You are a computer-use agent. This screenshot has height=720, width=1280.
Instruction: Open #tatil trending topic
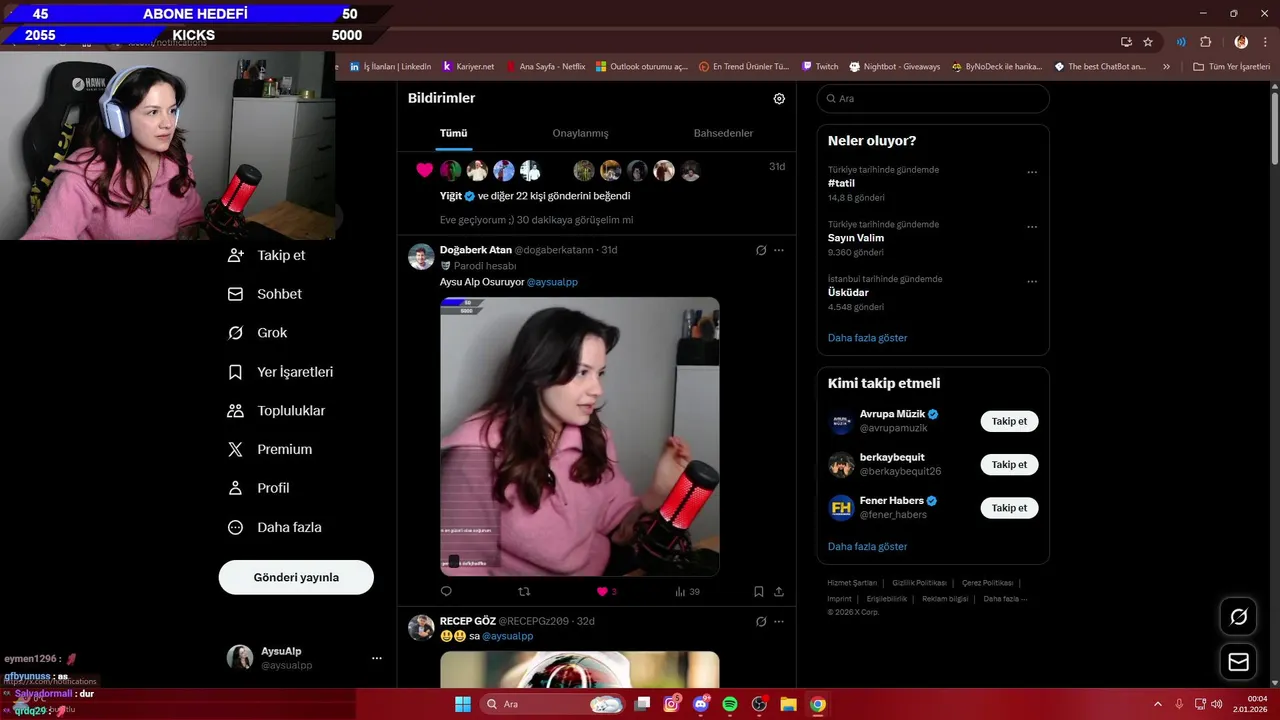pyautogui.click(x=841, y=183)
